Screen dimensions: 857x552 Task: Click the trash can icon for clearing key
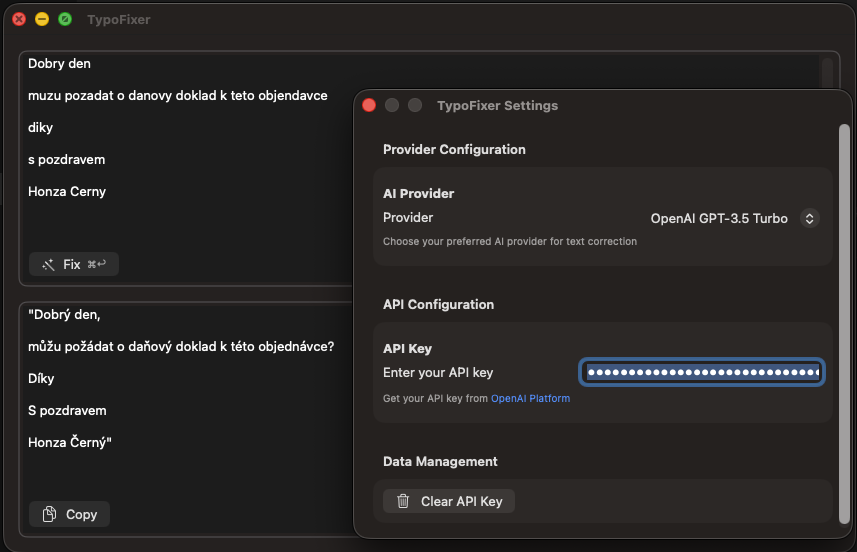point(403,501)
